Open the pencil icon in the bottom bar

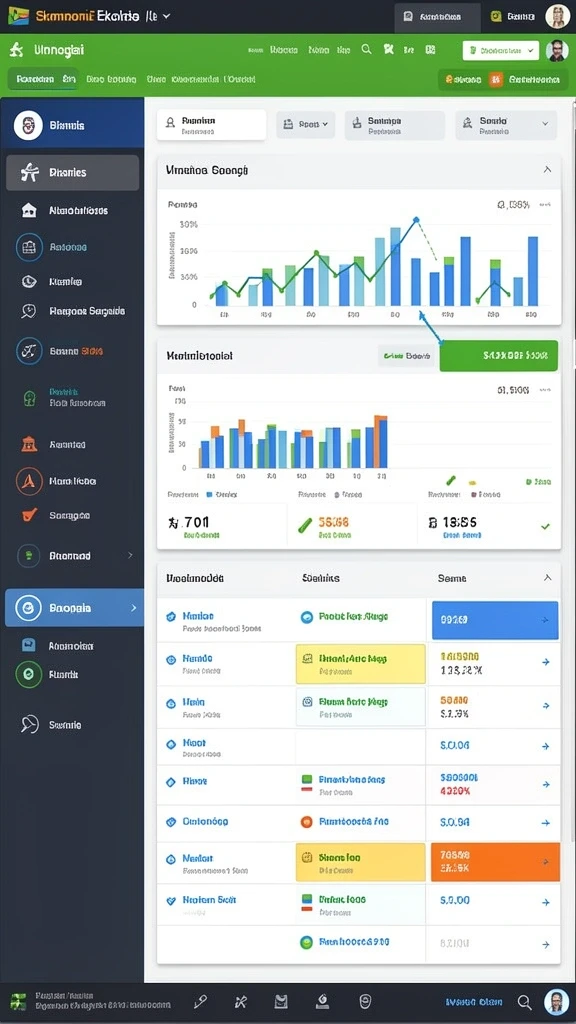[200, 1001]
